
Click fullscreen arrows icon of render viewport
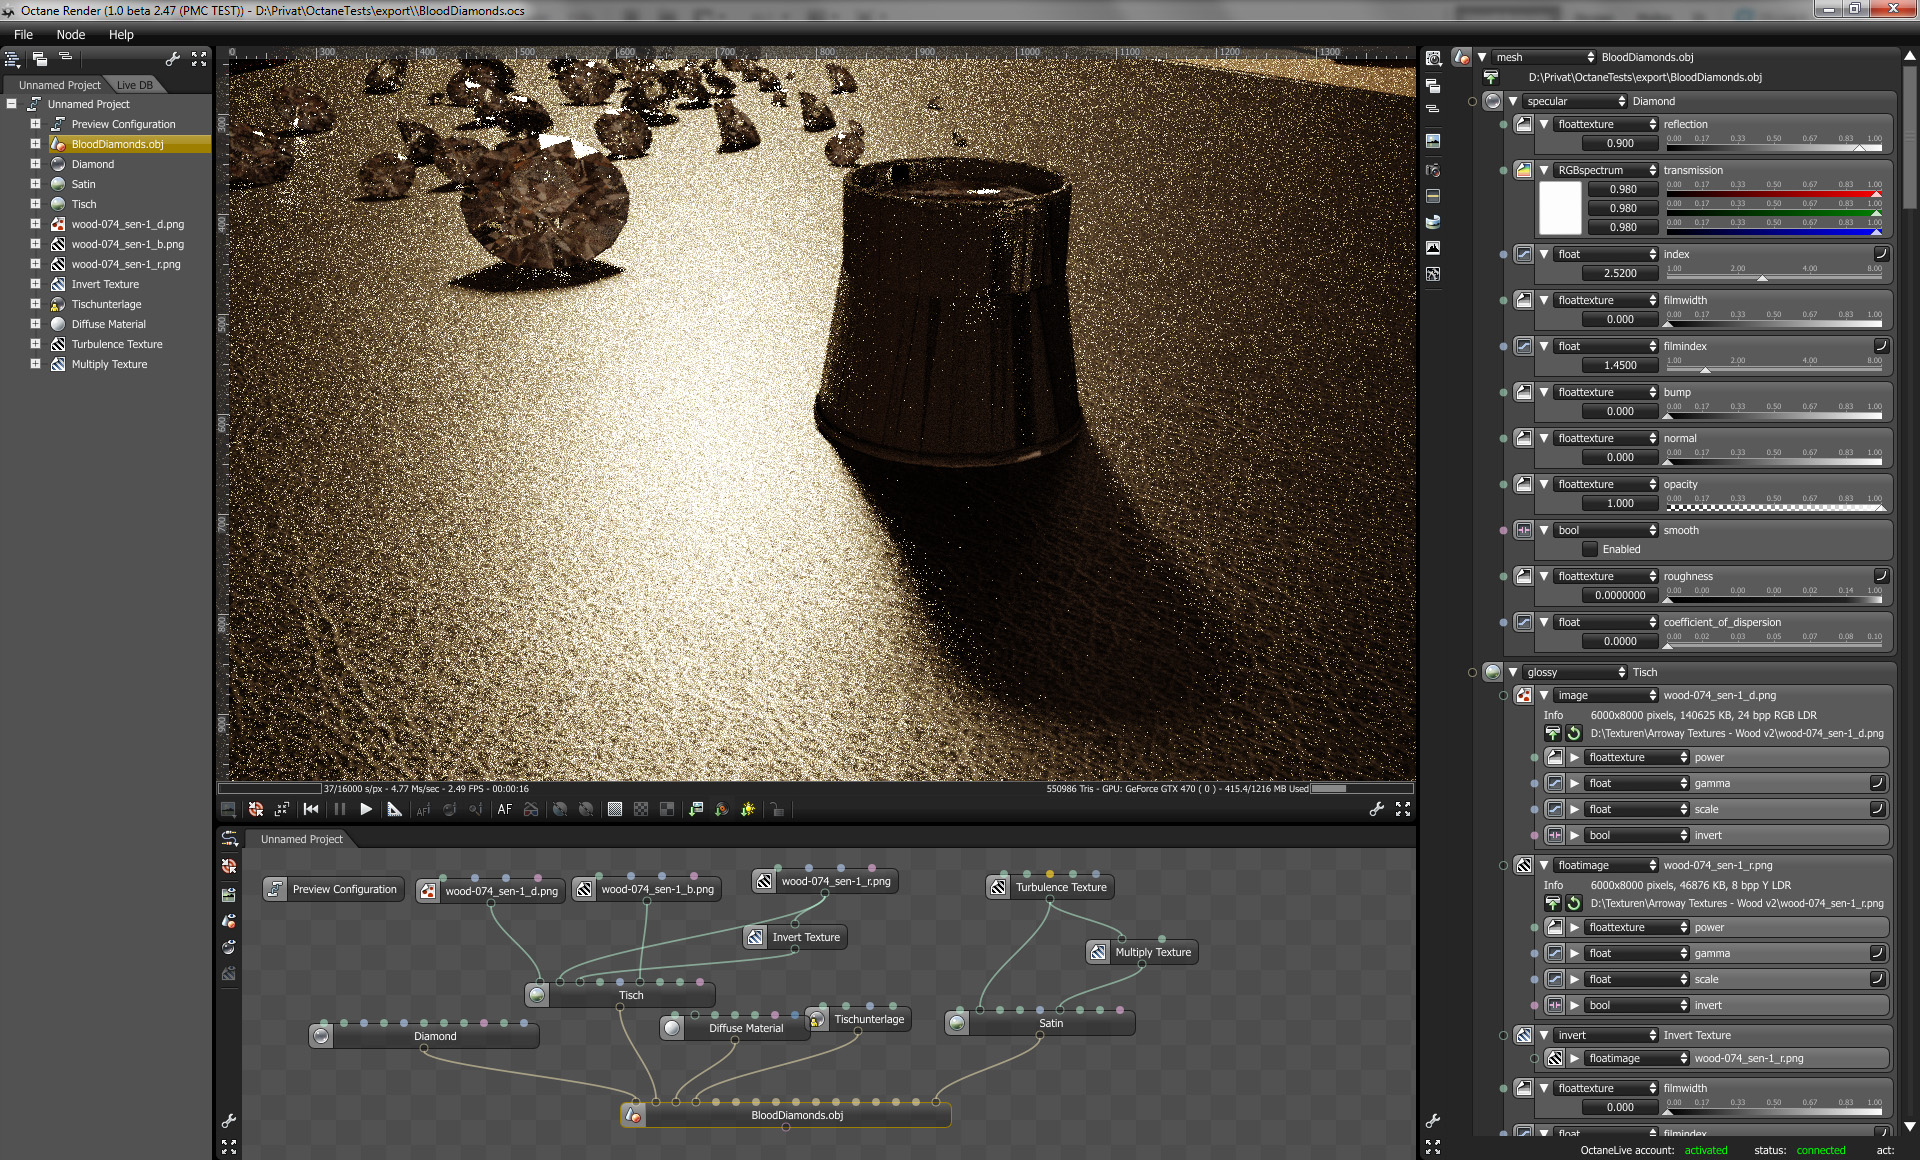[x=1403, y=809]
